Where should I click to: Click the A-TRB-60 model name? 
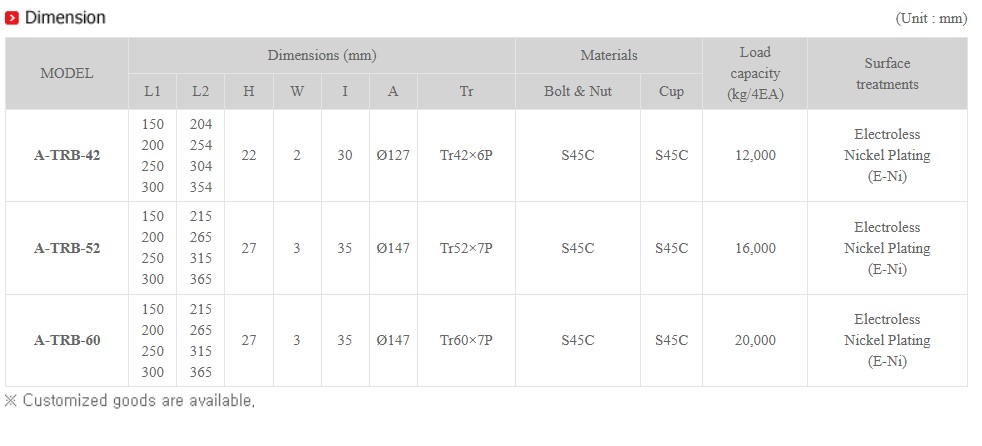tap(67, 340)
